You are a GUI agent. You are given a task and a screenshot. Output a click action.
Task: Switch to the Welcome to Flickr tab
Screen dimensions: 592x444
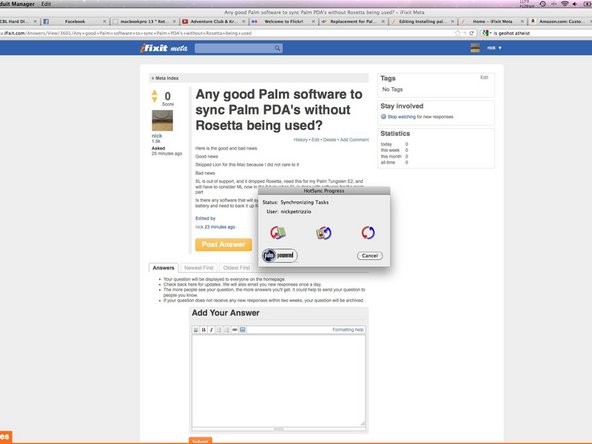[283, 22]
